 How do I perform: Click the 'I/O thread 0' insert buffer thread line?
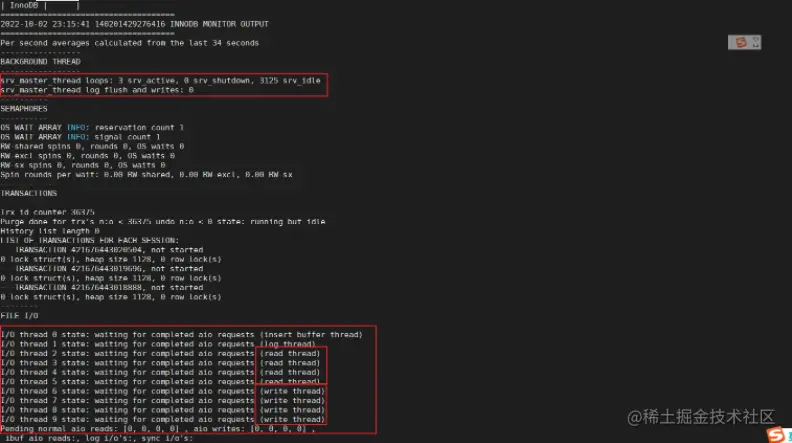[182, 335]
